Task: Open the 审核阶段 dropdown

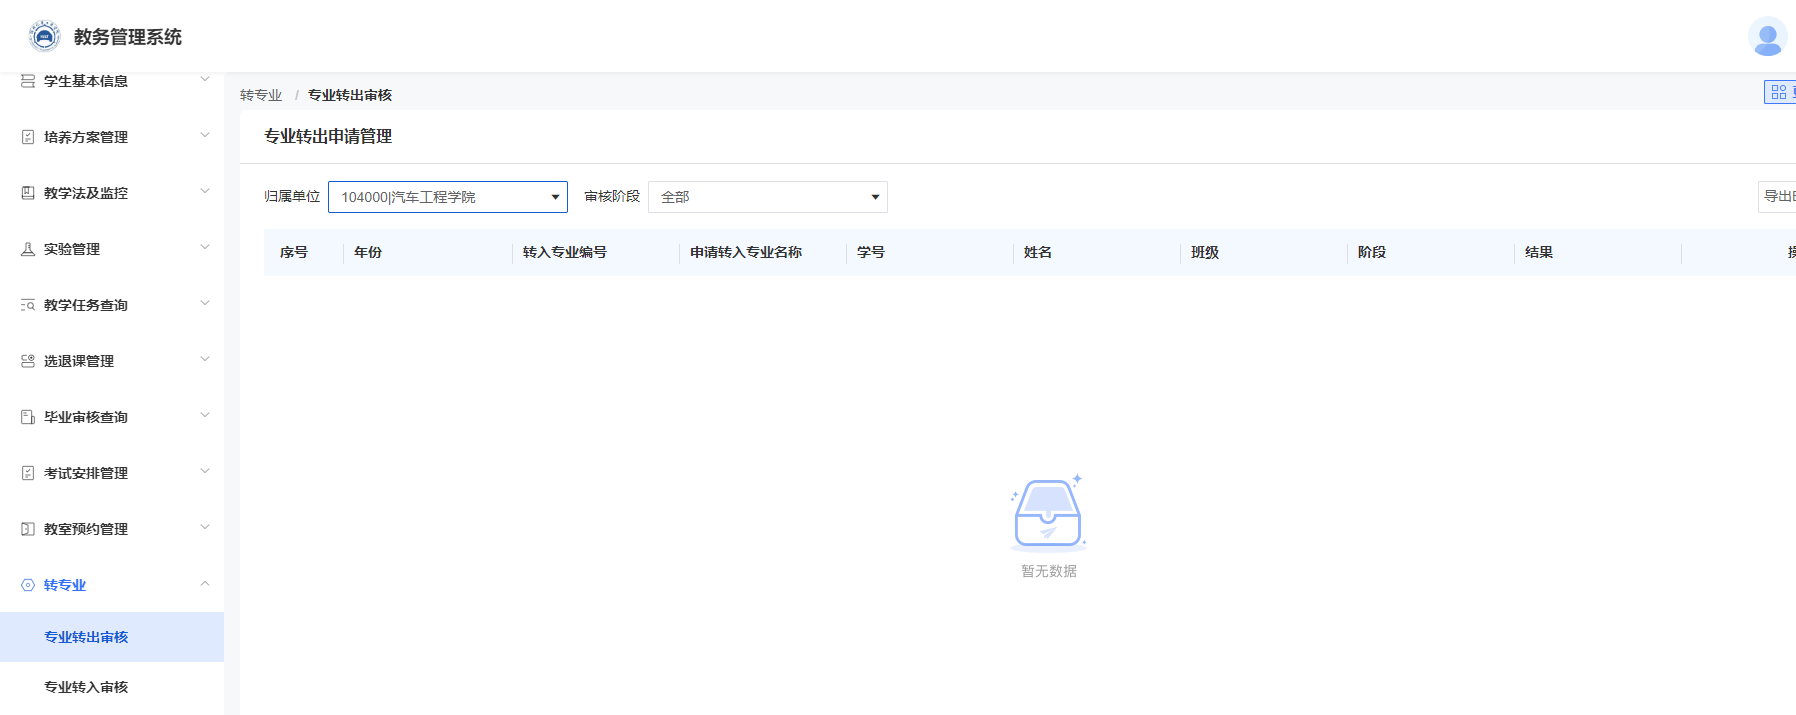Action: (767, 197)
